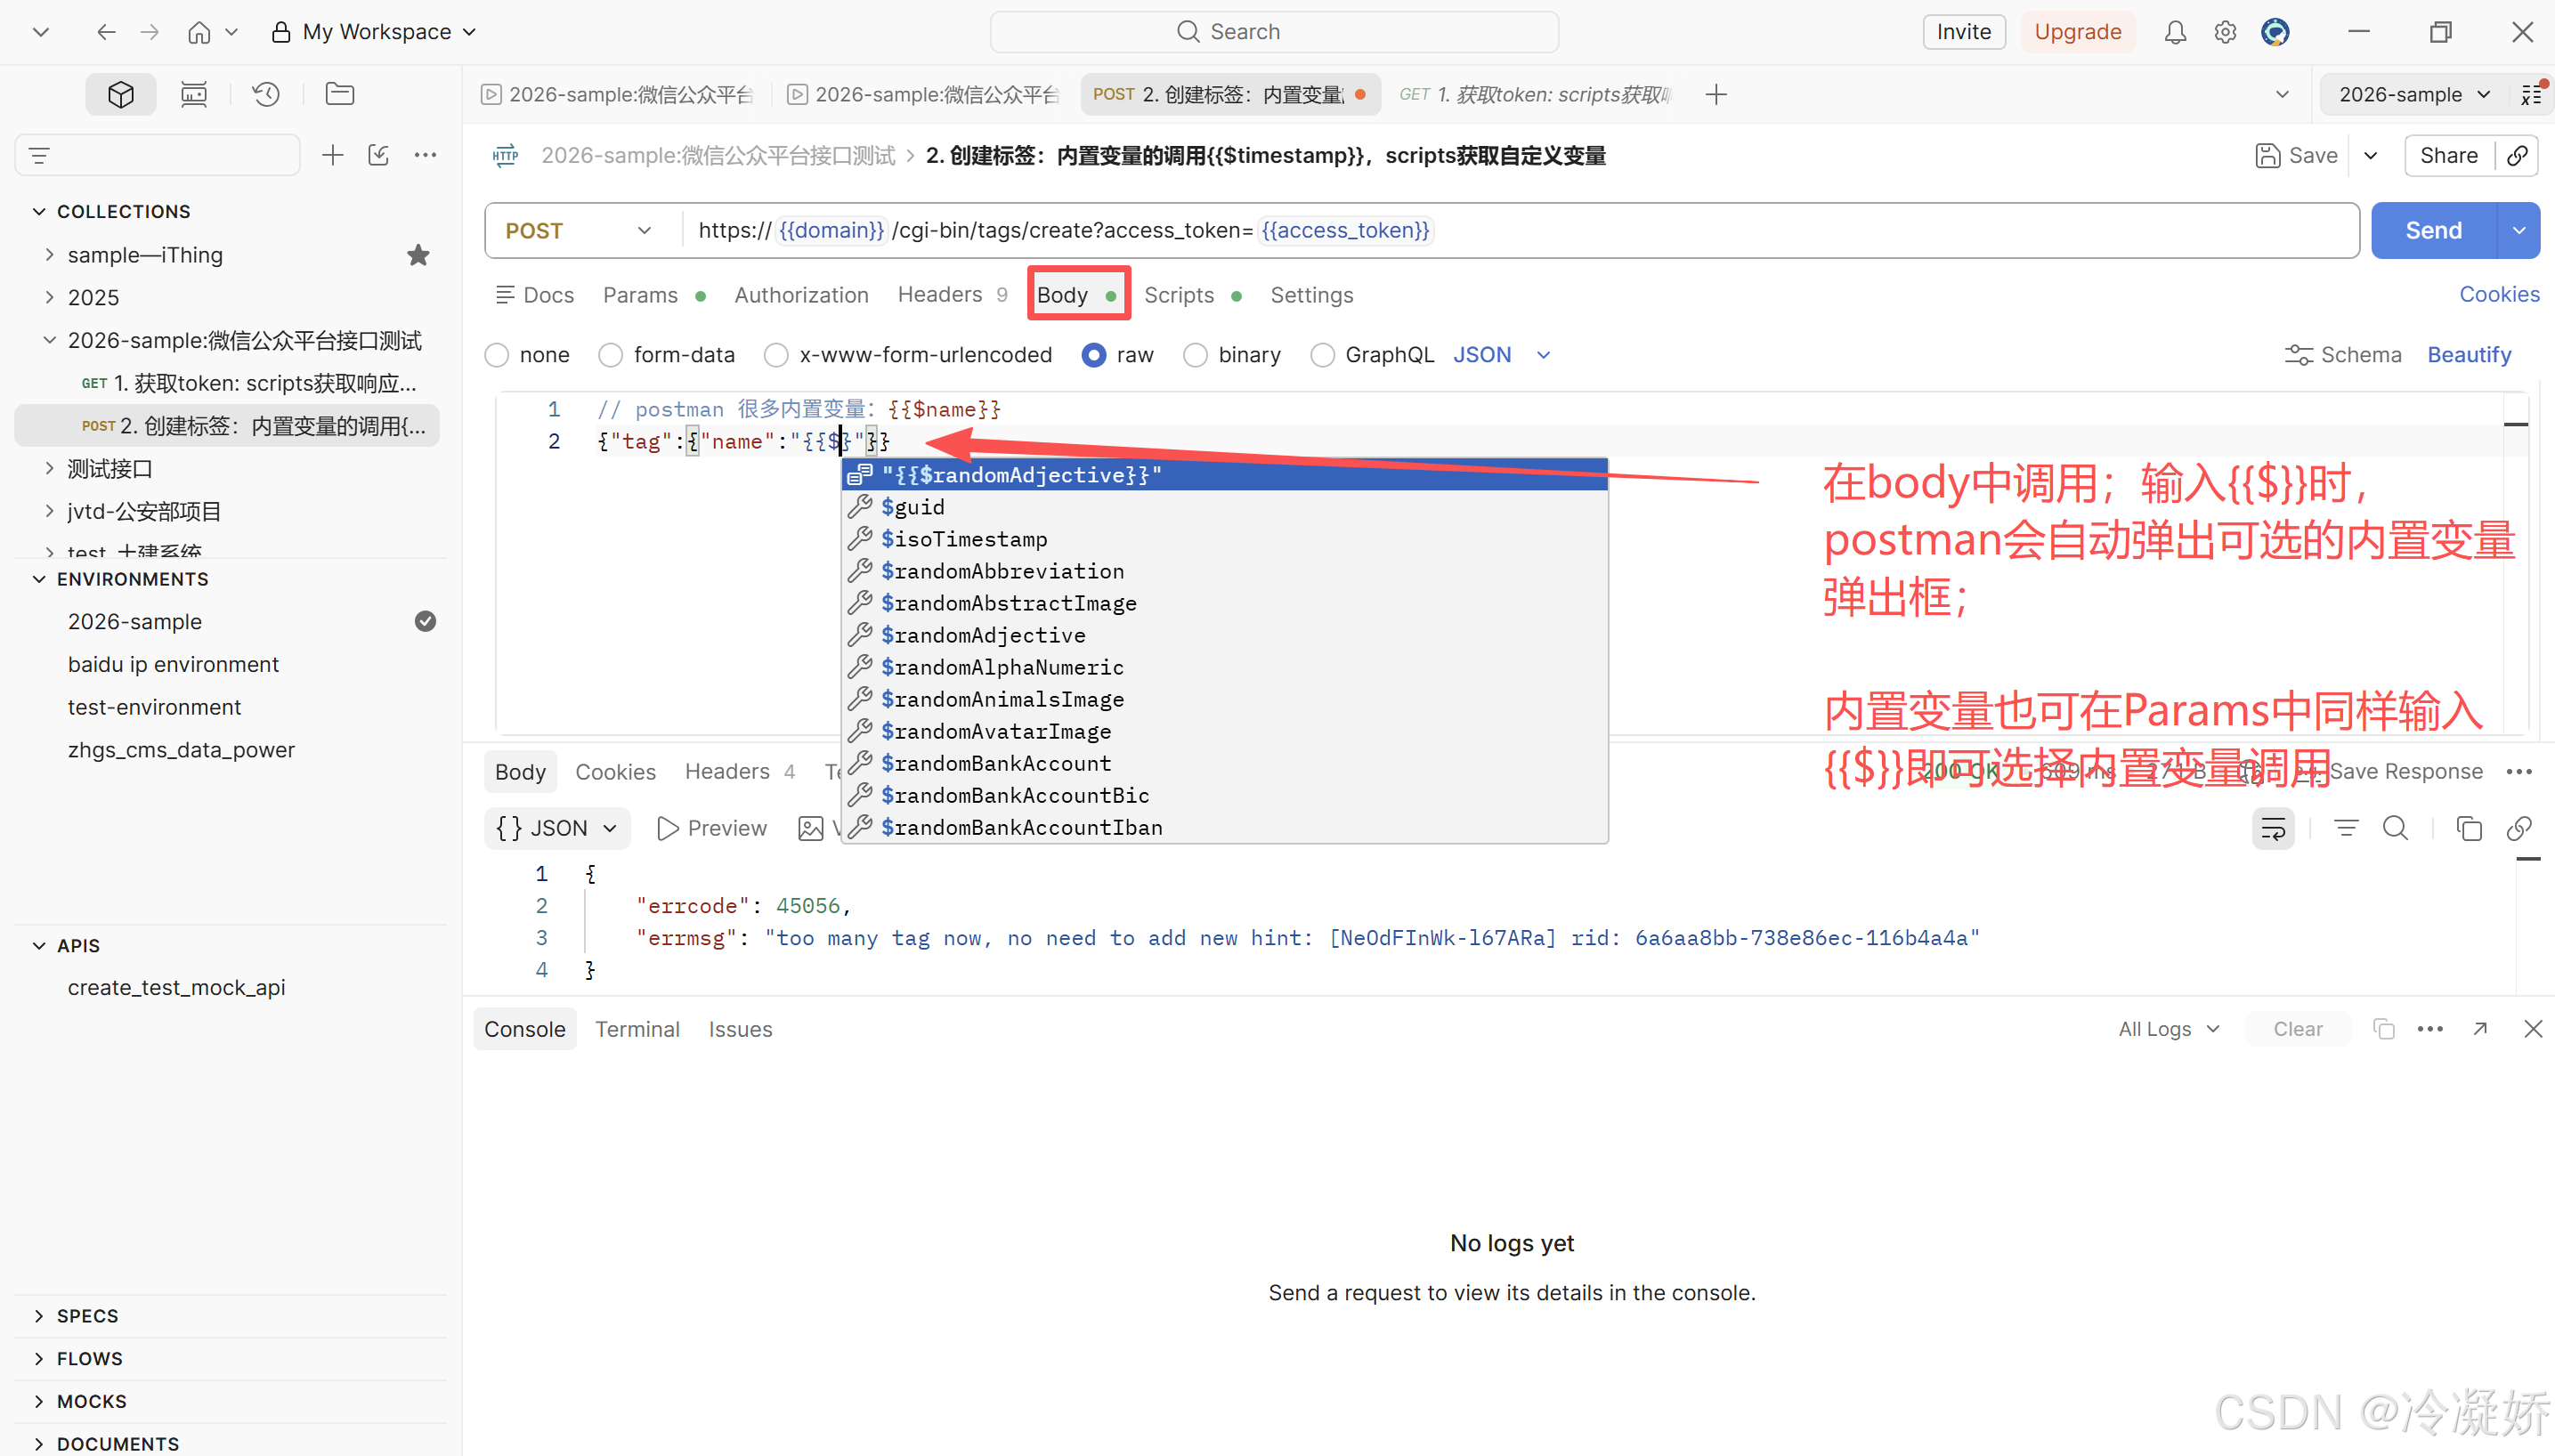Click the response filter icon
Image resolution: width=2555 pixels, height=1456 pixels.
click(2346, 828)
